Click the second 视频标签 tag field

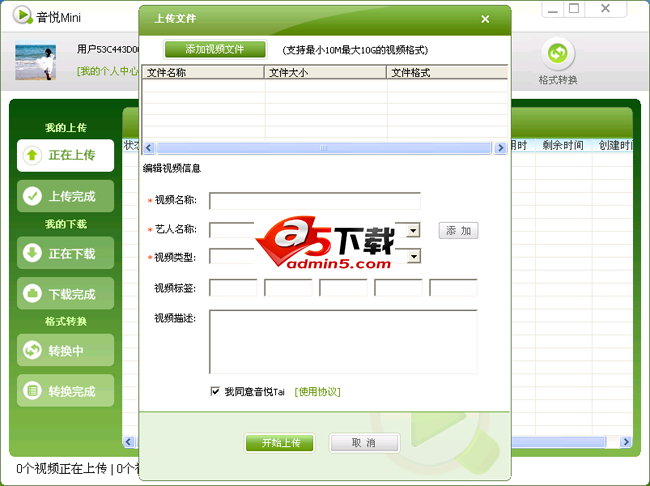pos(288,287)
